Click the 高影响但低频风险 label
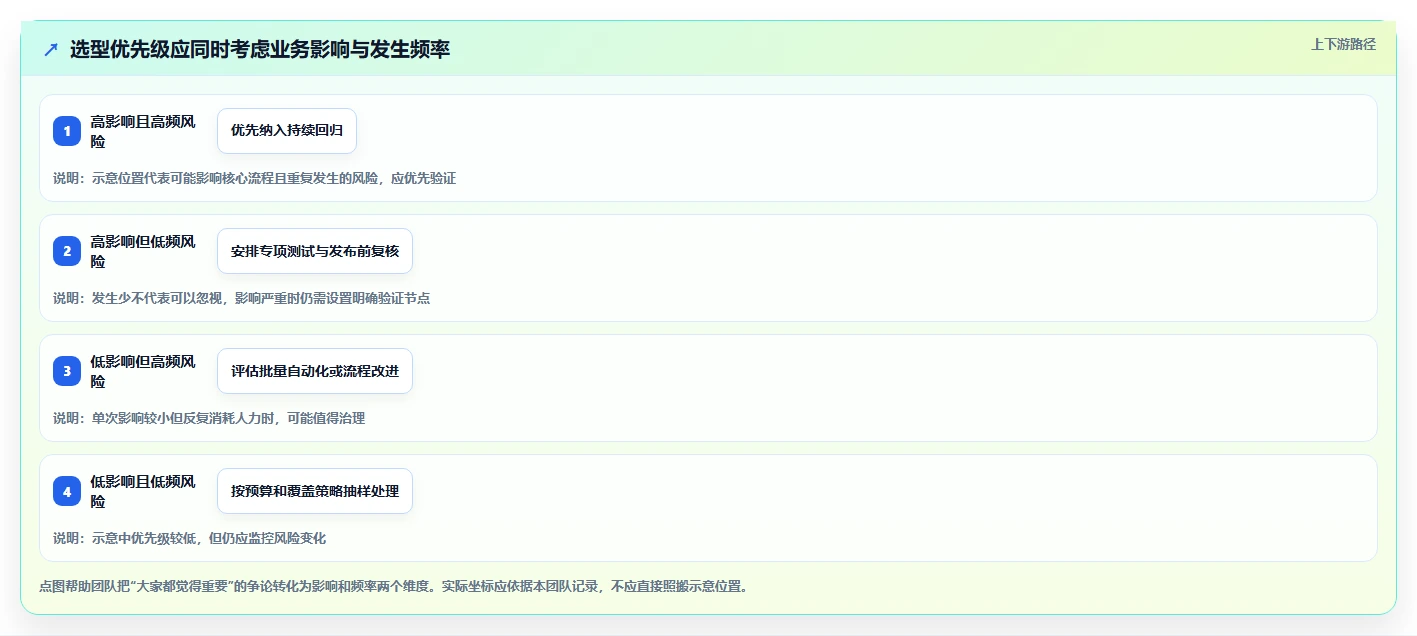This screenshot has height=636, width=1417. coord(143,251)
